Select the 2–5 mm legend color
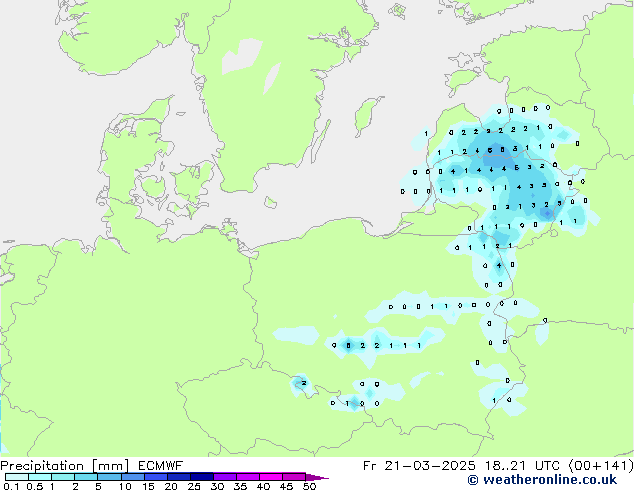The image size is (634, 490). [87, 477]
